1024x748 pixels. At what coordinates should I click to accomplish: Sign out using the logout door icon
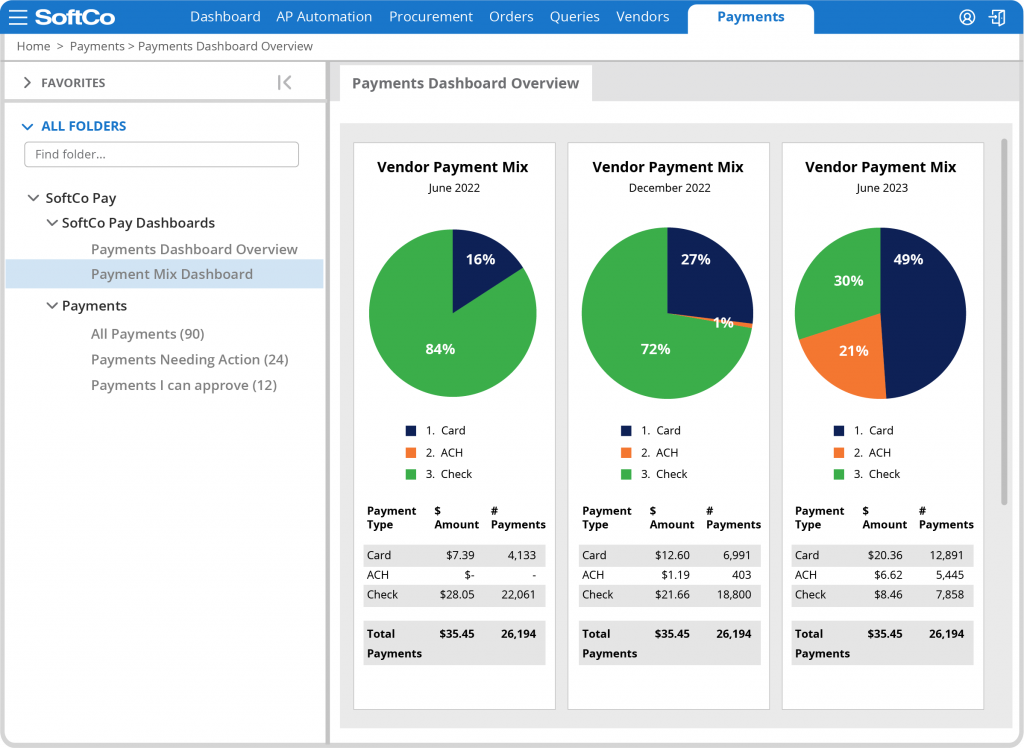(x=998, y=16)
